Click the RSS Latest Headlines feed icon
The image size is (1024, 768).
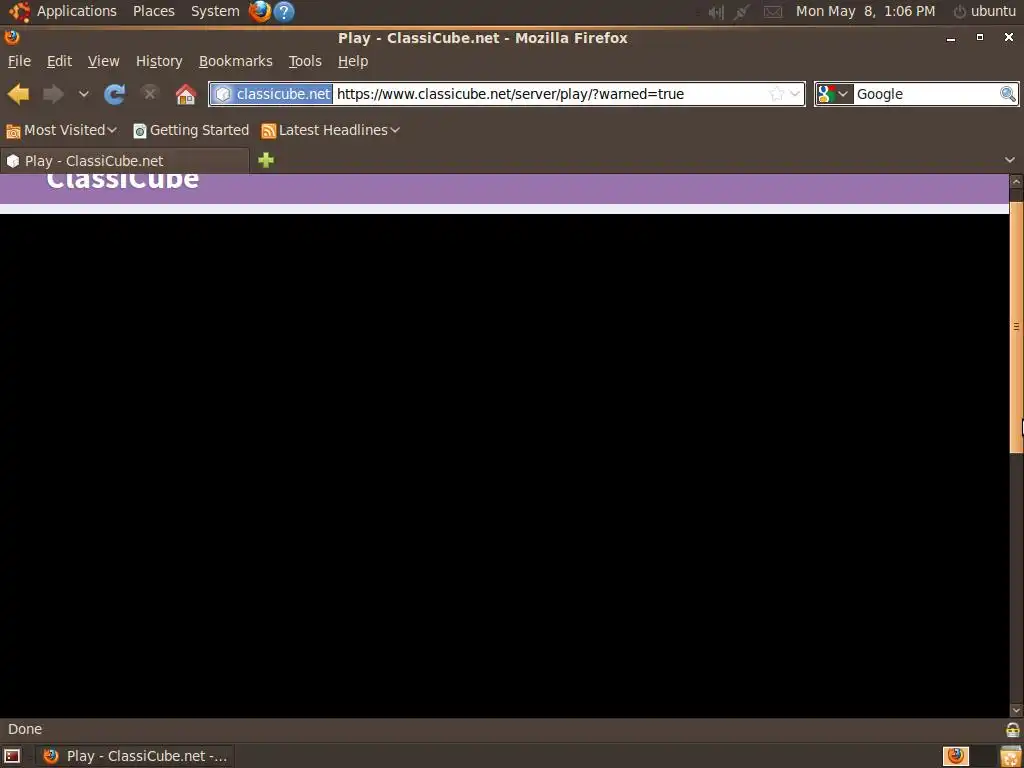click(268, 131)
